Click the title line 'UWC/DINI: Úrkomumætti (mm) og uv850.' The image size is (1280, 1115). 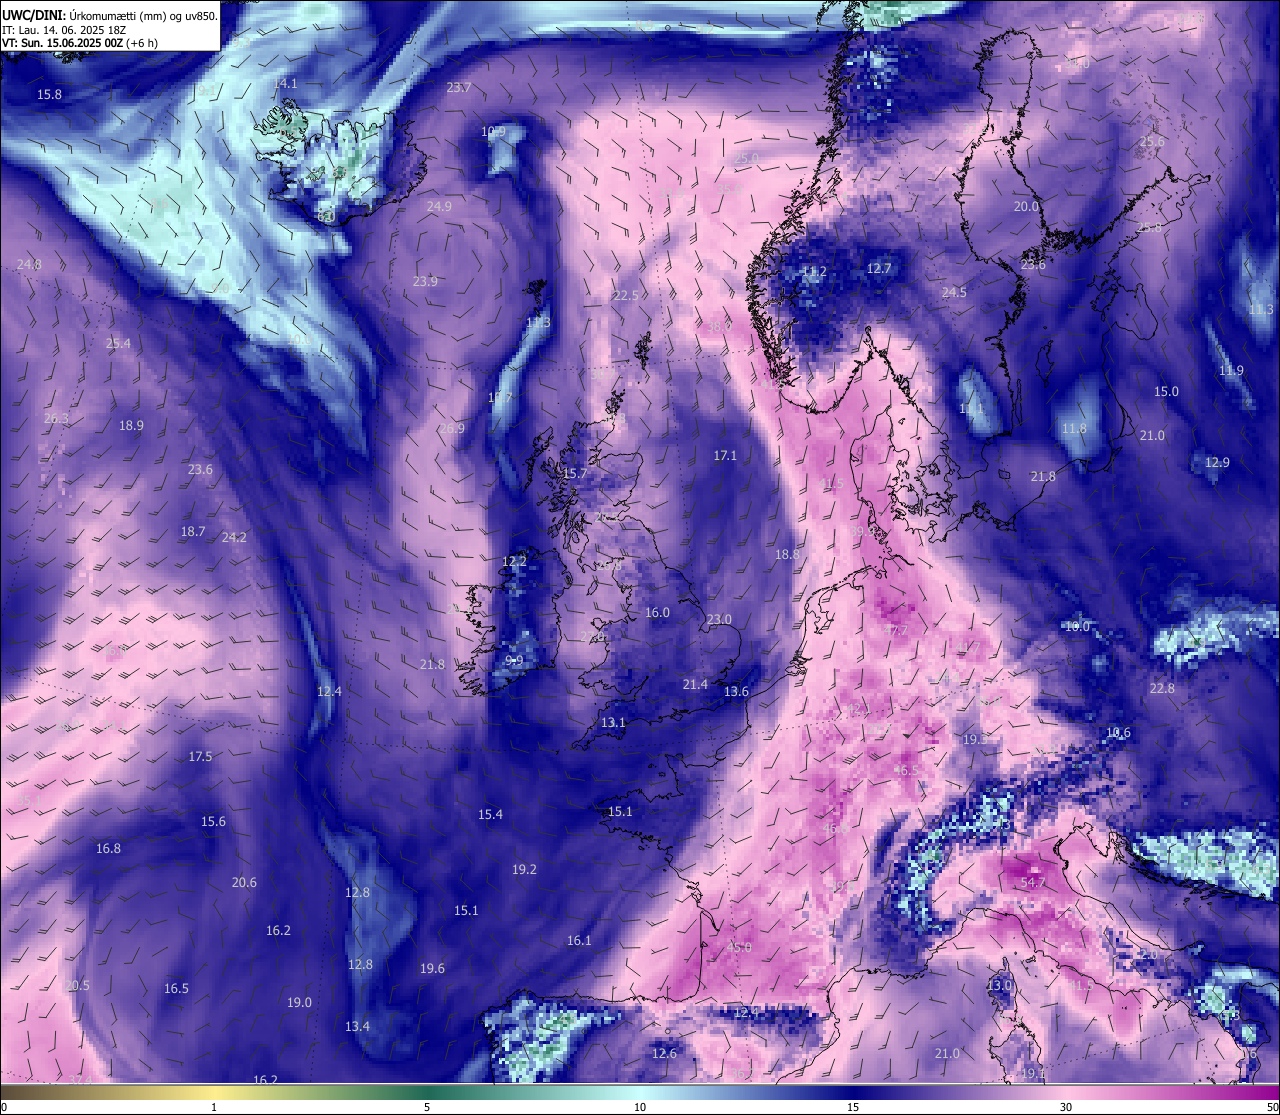pyautogui.click(x=110, y=15)
